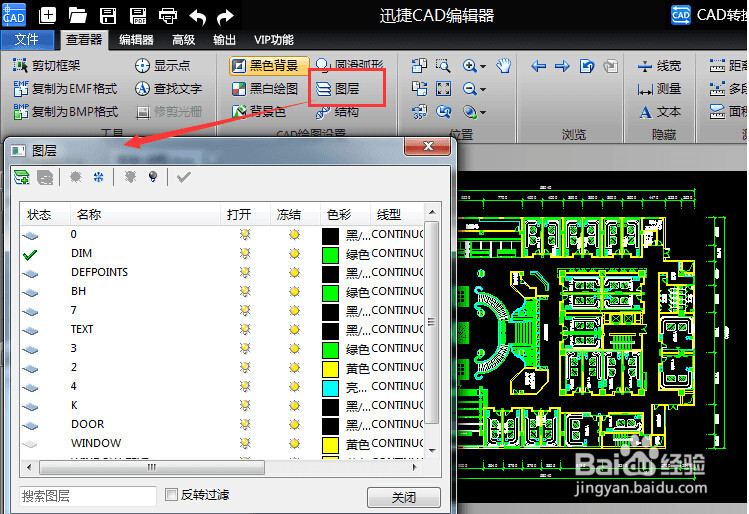
Task: Click the 搜索图层 search field
Action: (88, 496)
